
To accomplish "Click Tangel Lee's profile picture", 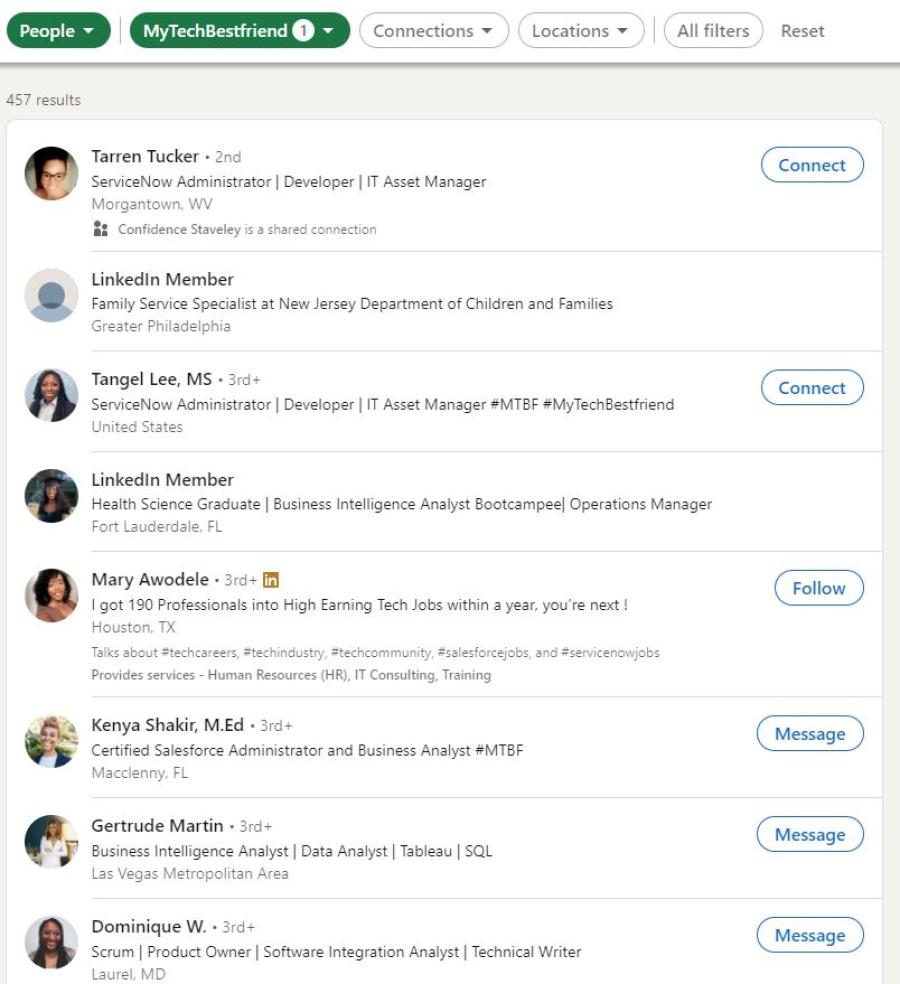I will [51, 396].
